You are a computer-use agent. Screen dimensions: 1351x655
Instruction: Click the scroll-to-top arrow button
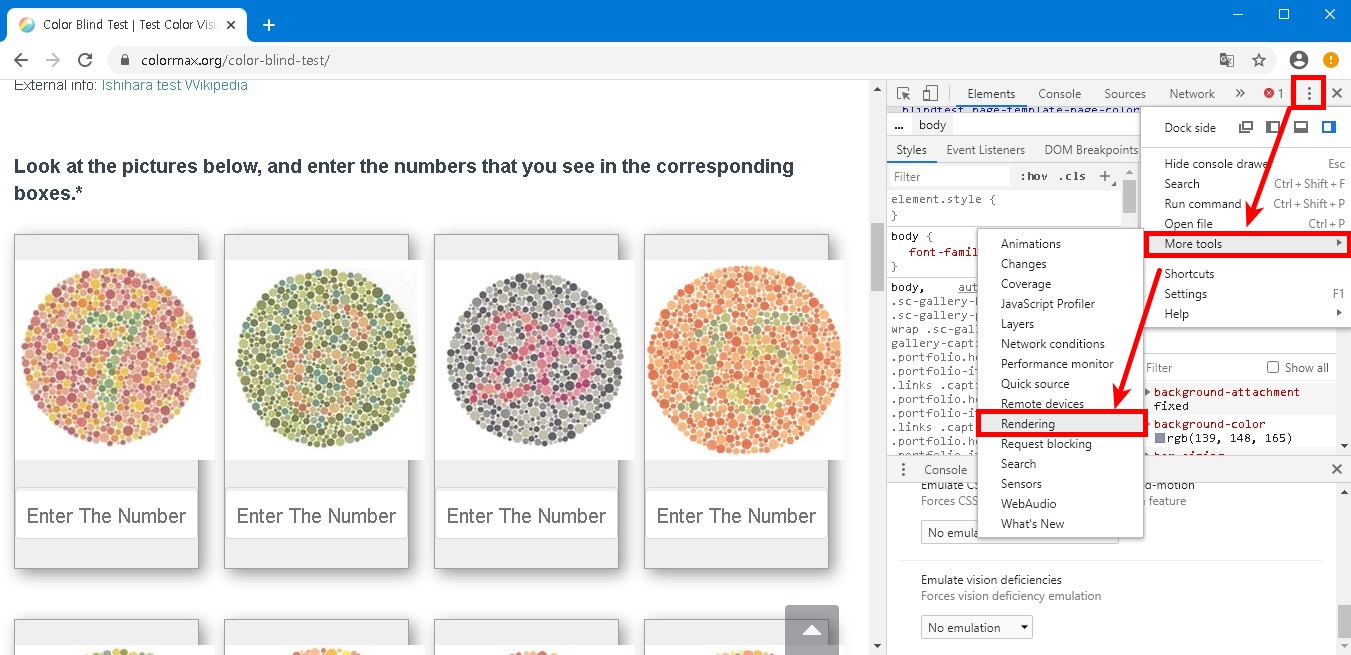point(812,630)
